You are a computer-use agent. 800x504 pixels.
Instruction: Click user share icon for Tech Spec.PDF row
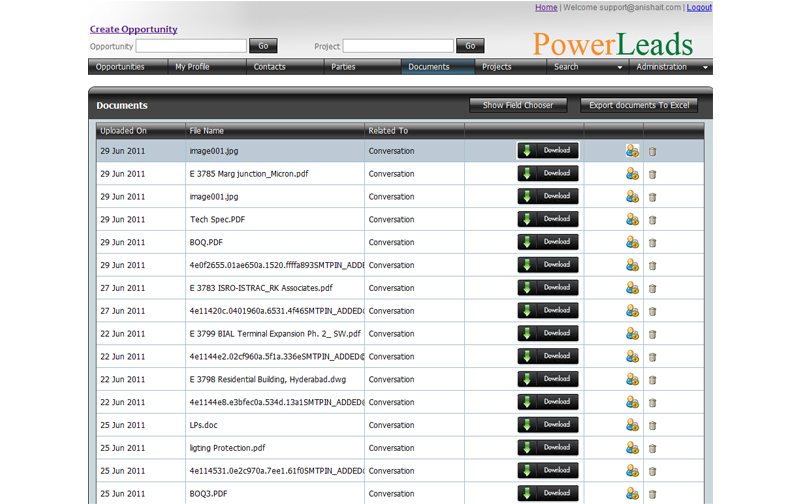click(632, 219)
